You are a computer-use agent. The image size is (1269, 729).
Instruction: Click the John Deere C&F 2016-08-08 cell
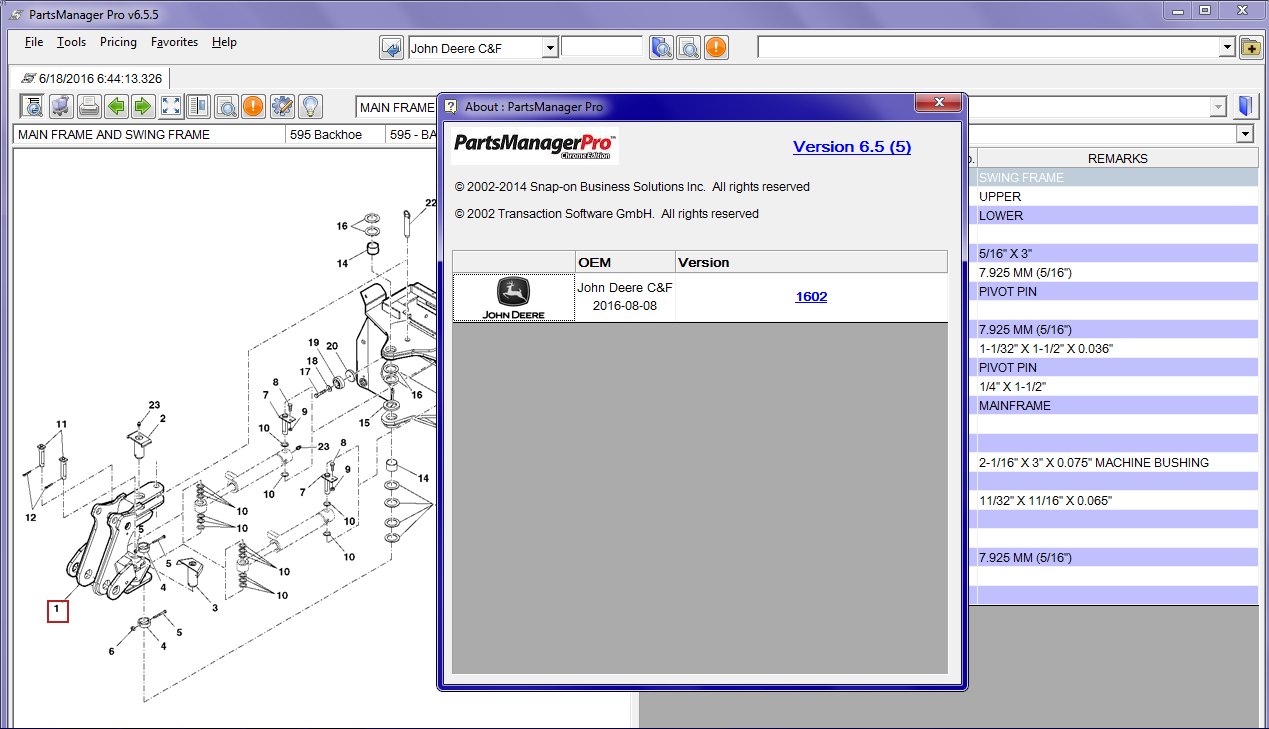pyautogui.click(x=625, y=297)
